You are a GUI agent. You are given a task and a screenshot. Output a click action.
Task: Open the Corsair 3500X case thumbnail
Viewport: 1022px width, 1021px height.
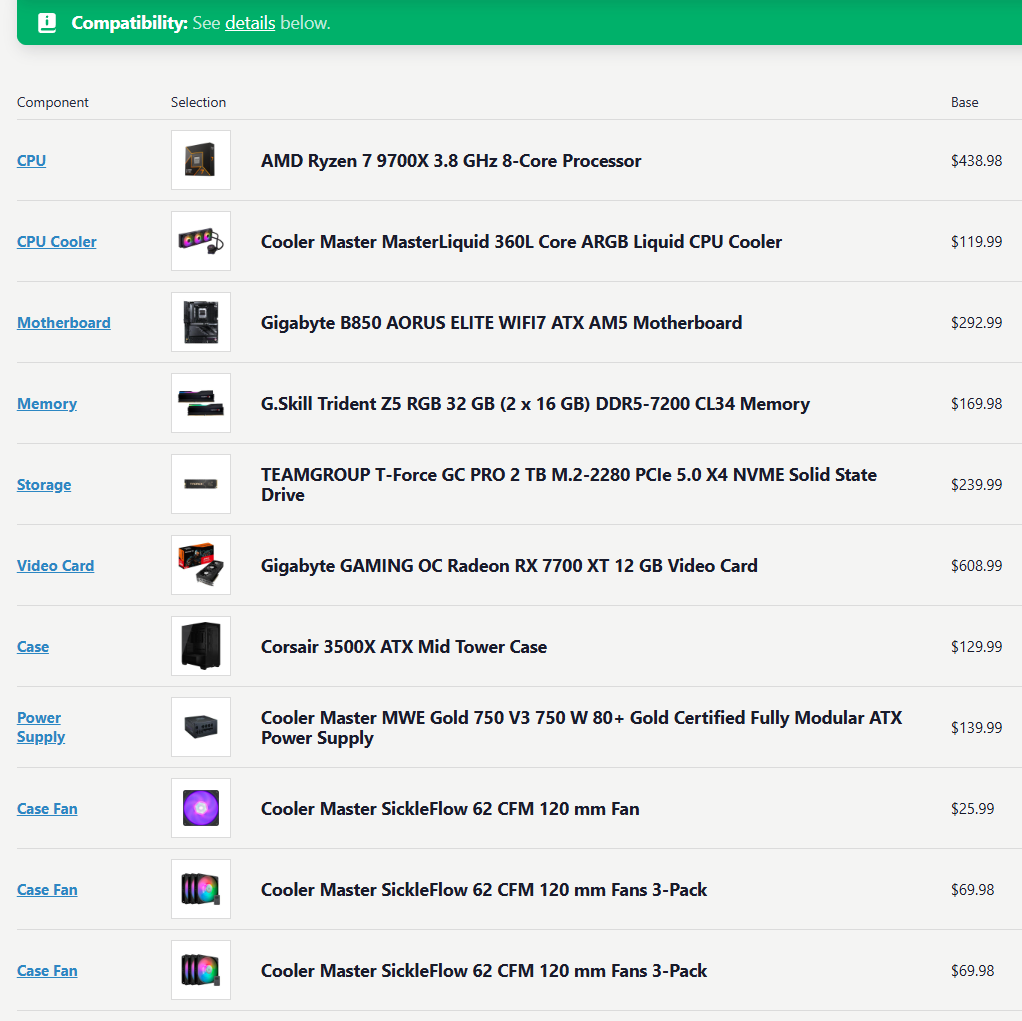(x=201, y=646)
